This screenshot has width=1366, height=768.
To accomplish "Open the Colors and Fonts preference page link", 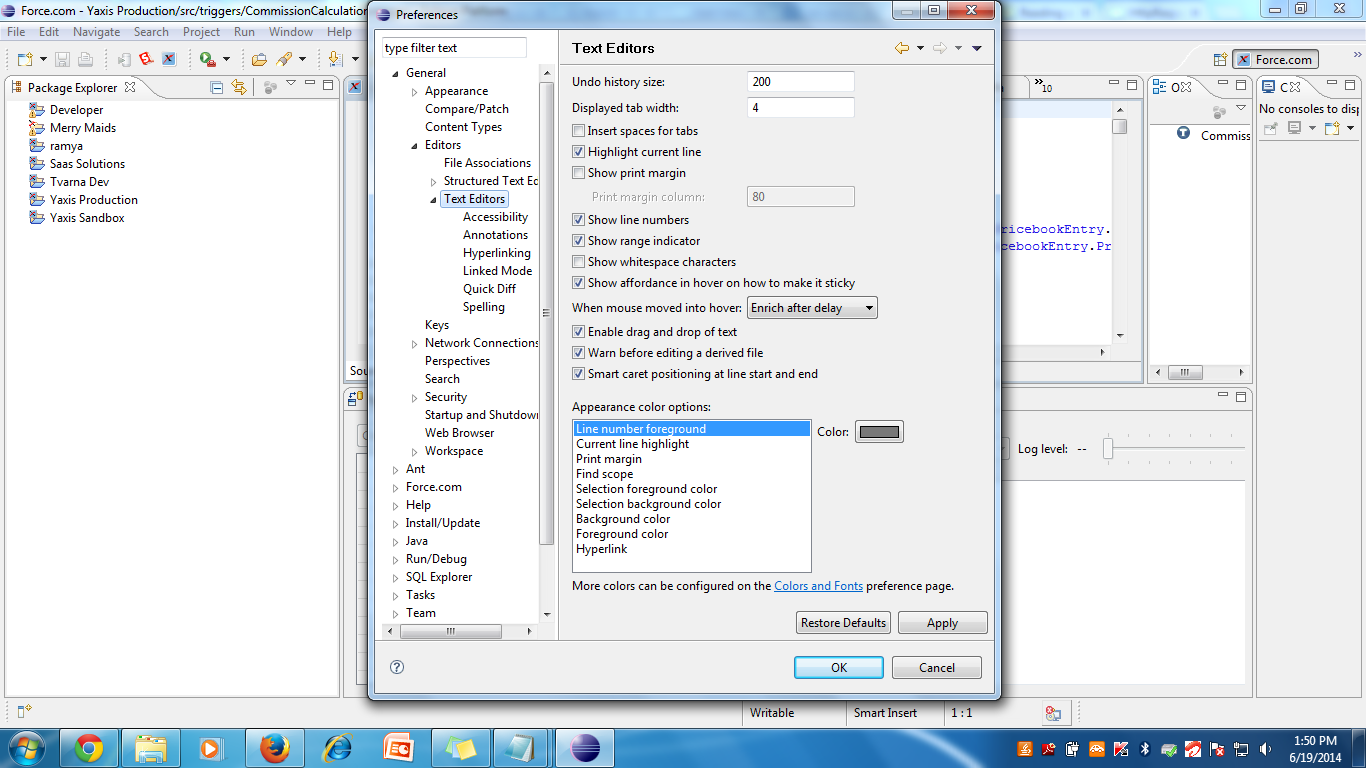I will click(x=816, y=585).
